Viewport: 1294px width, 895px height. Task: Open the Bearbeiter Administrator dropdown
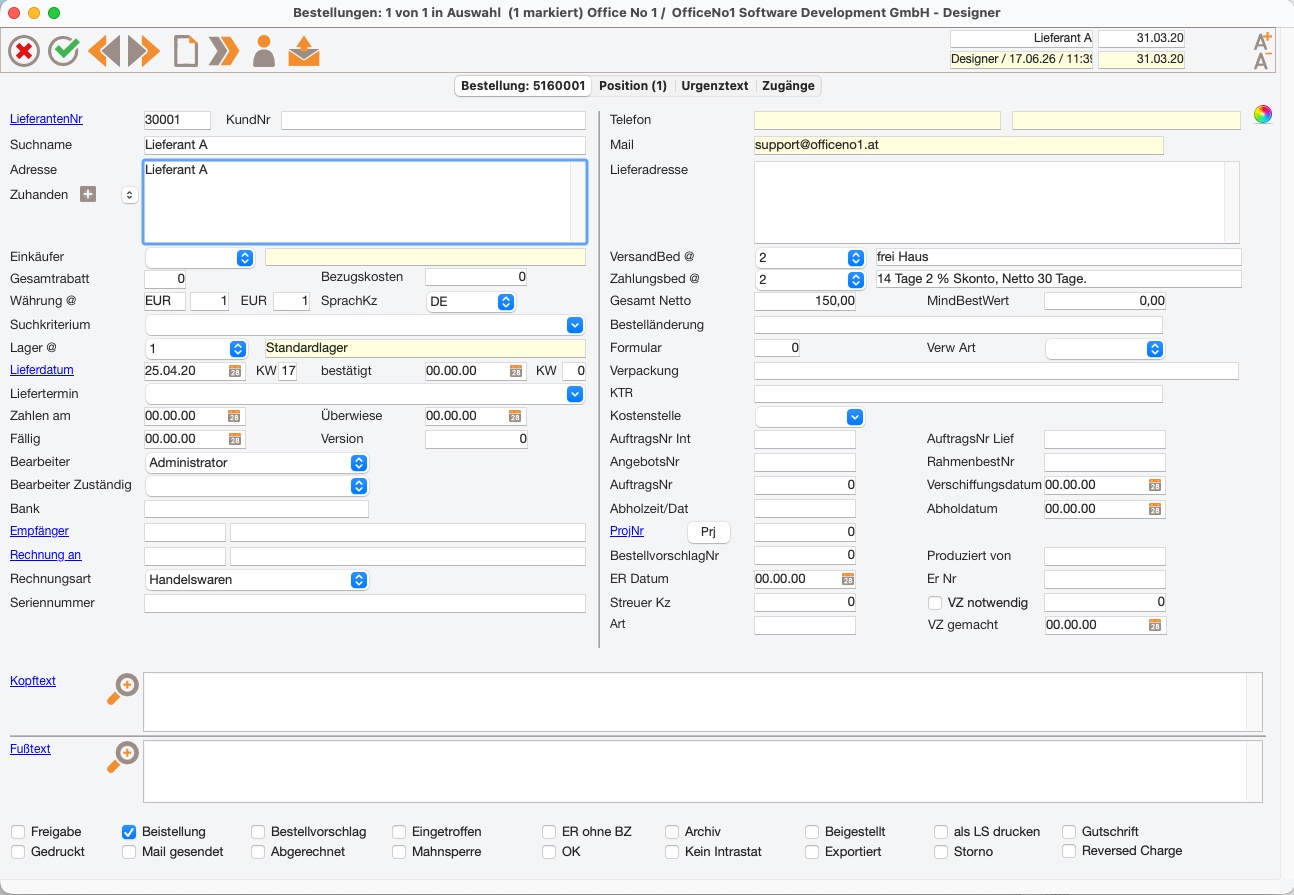(x=257, y=463)
